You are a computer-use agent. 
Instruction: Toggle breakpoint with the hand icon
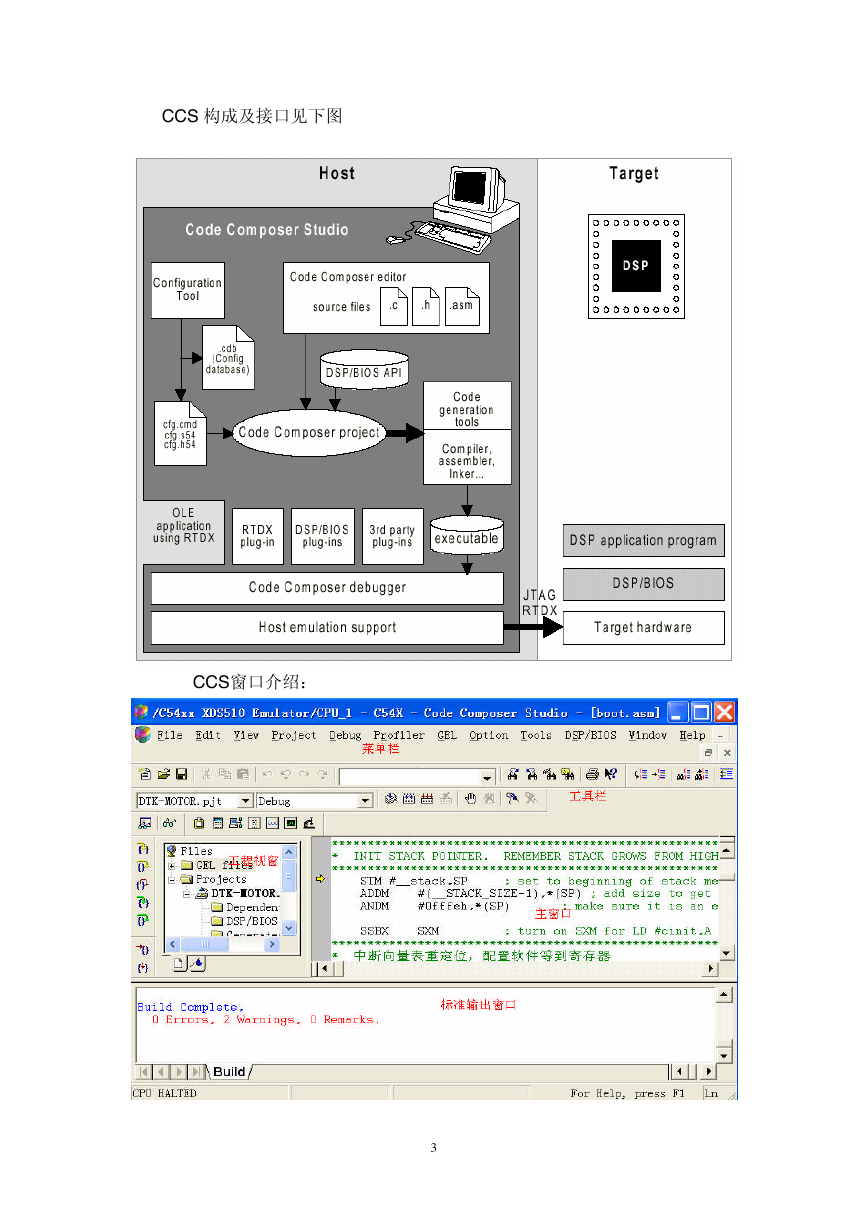tap(470, 799)
